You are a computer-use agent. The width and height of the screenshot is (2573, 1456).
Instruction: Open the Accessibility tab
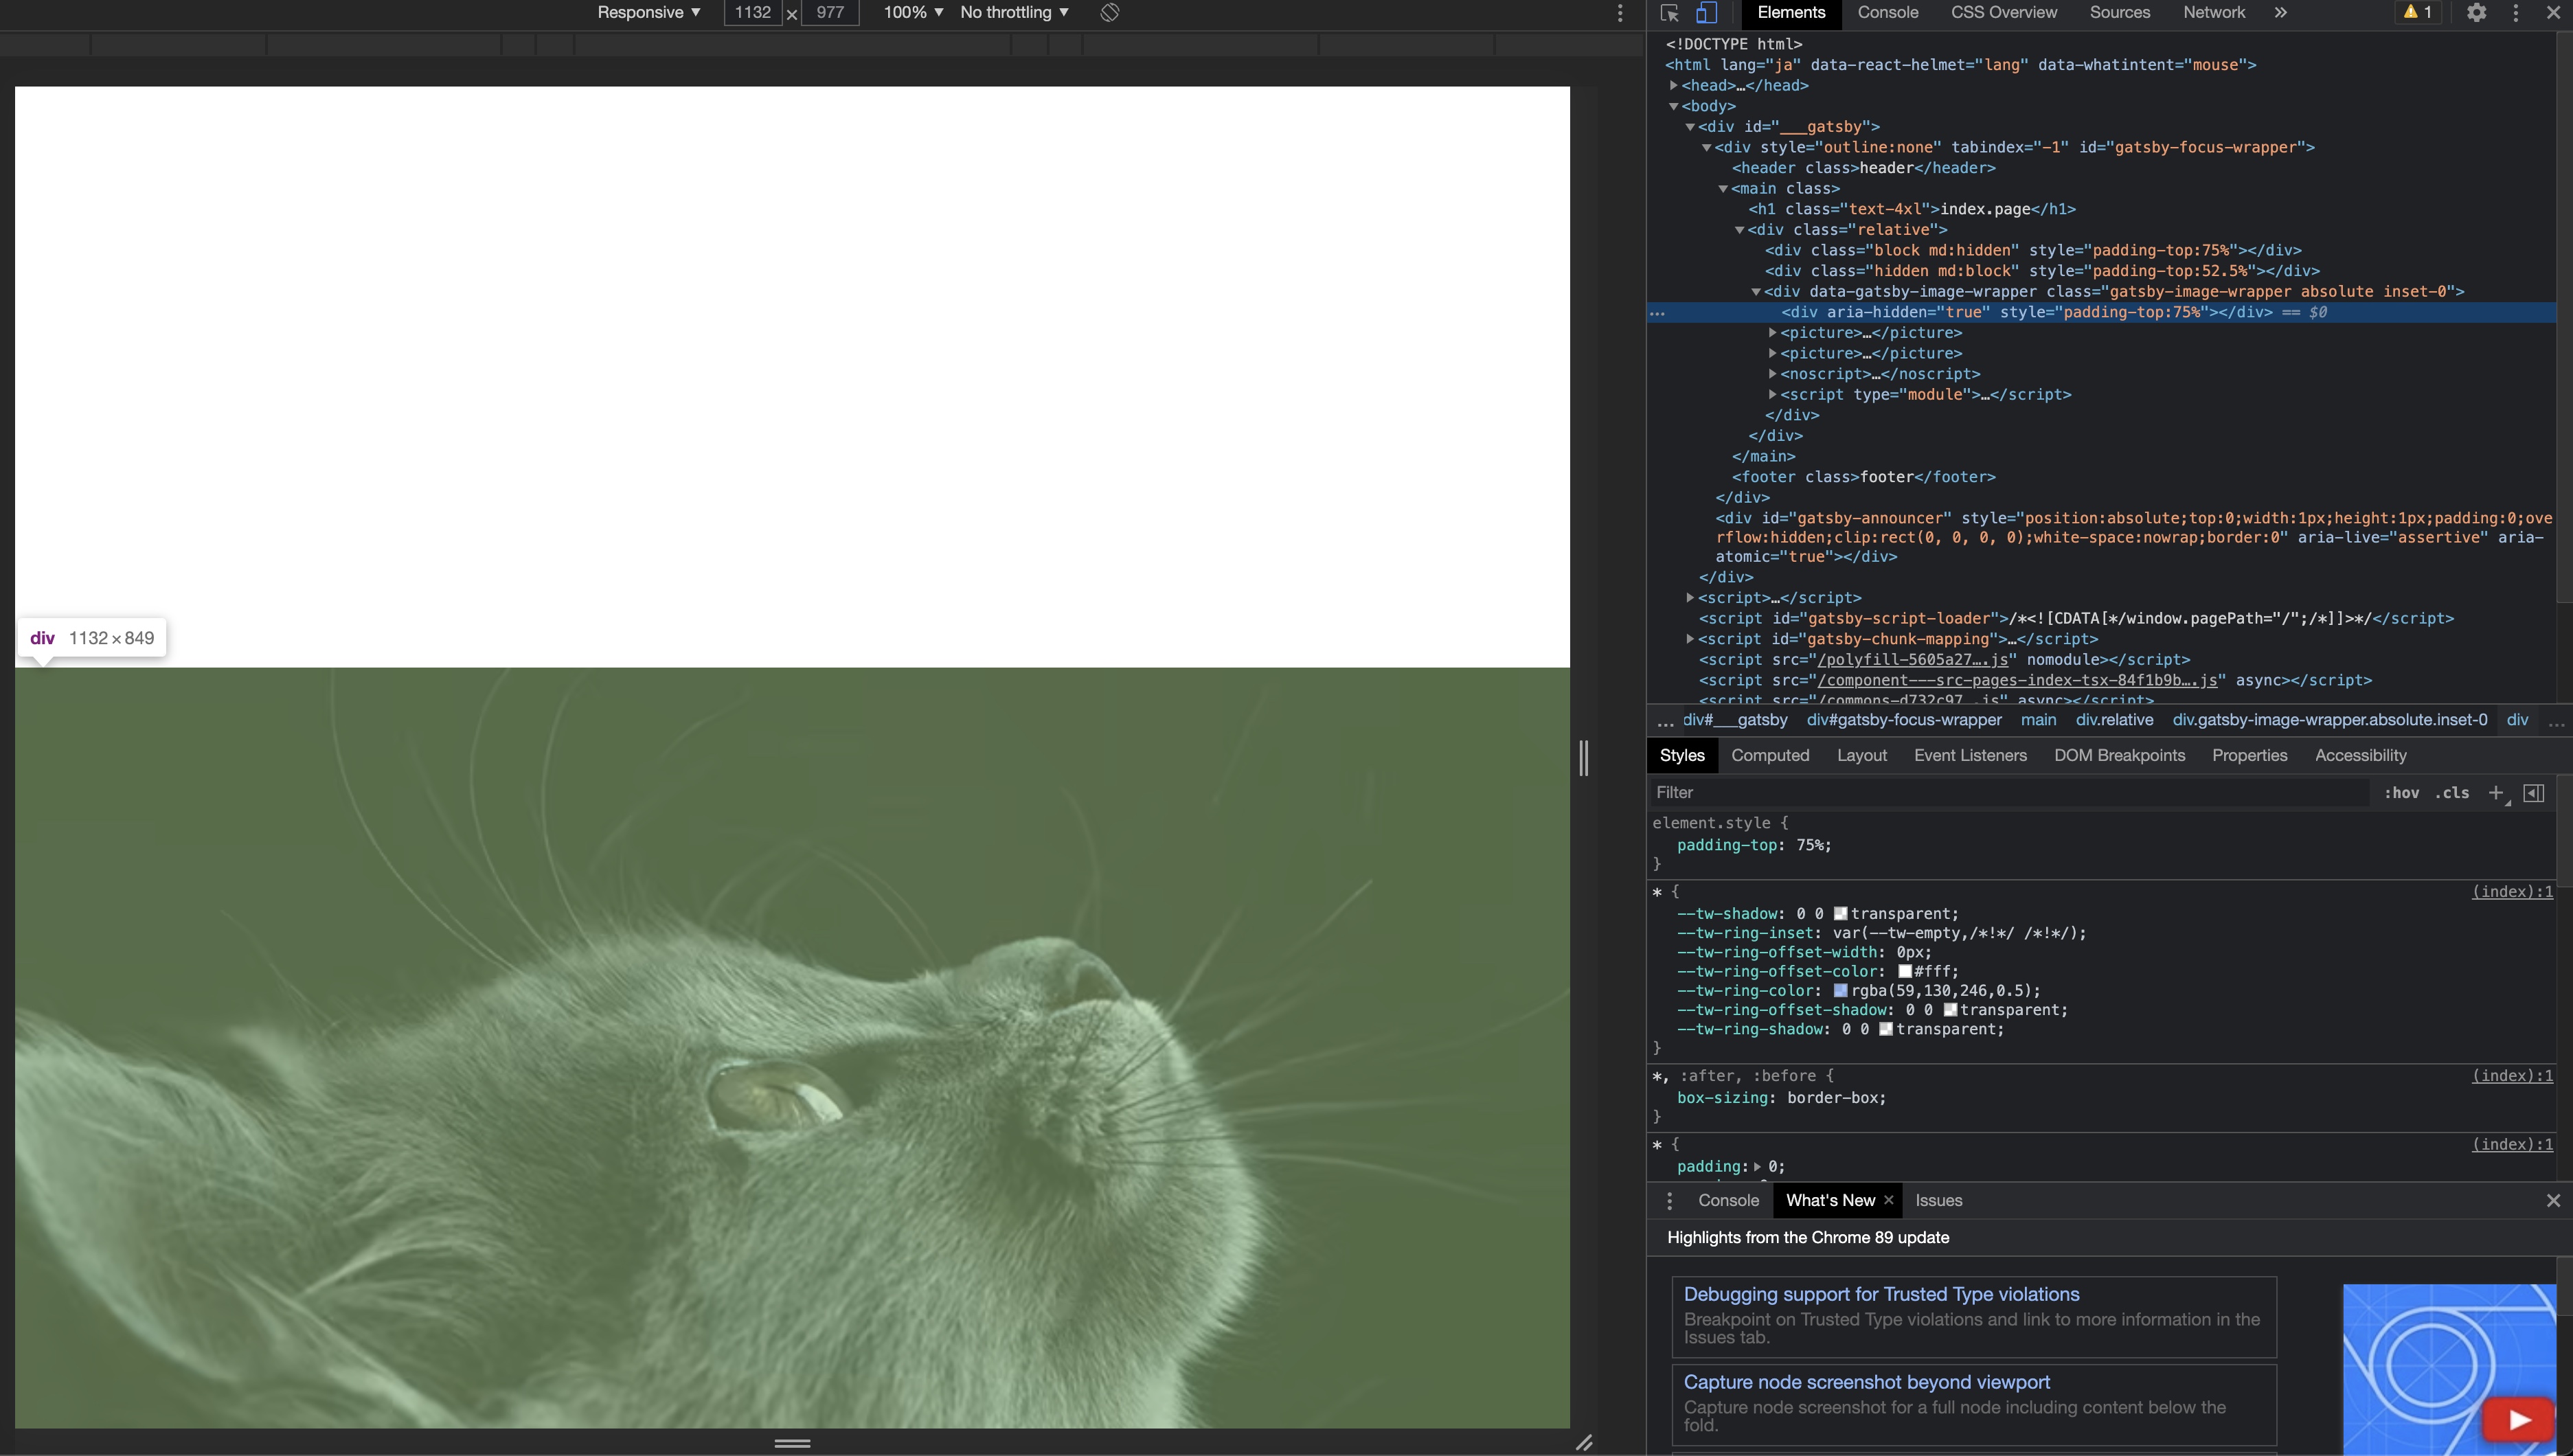[2360, 756]
